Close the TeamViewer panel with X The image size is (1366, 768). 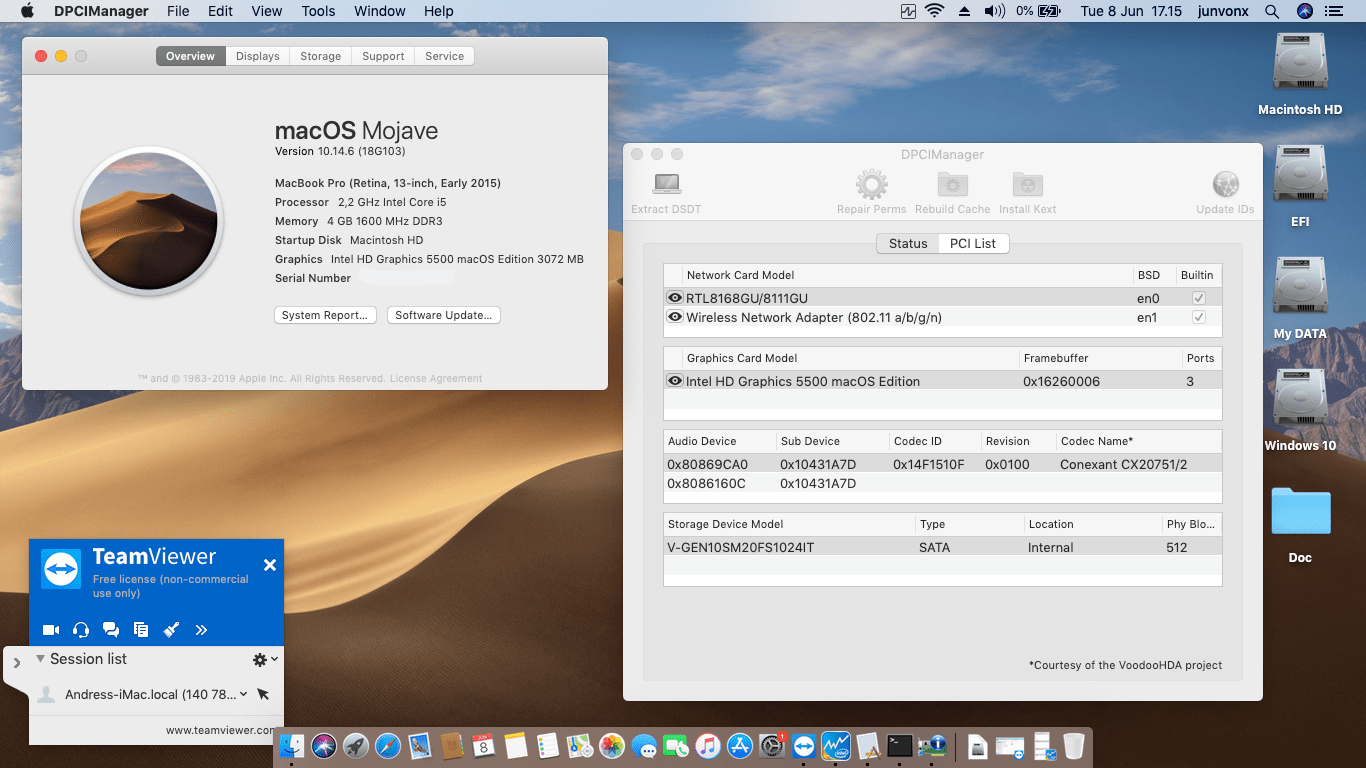(269, 565)
